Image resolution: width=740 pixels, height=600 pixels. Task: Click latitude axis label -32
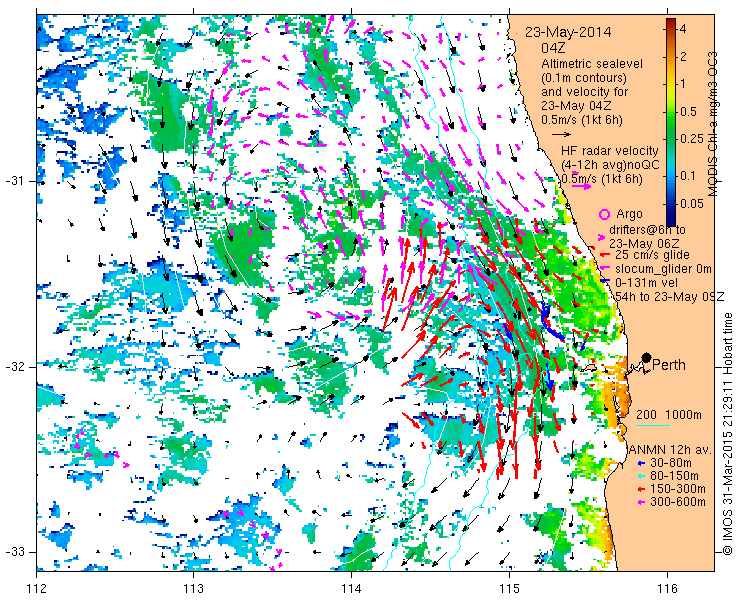tap(15, 367)
